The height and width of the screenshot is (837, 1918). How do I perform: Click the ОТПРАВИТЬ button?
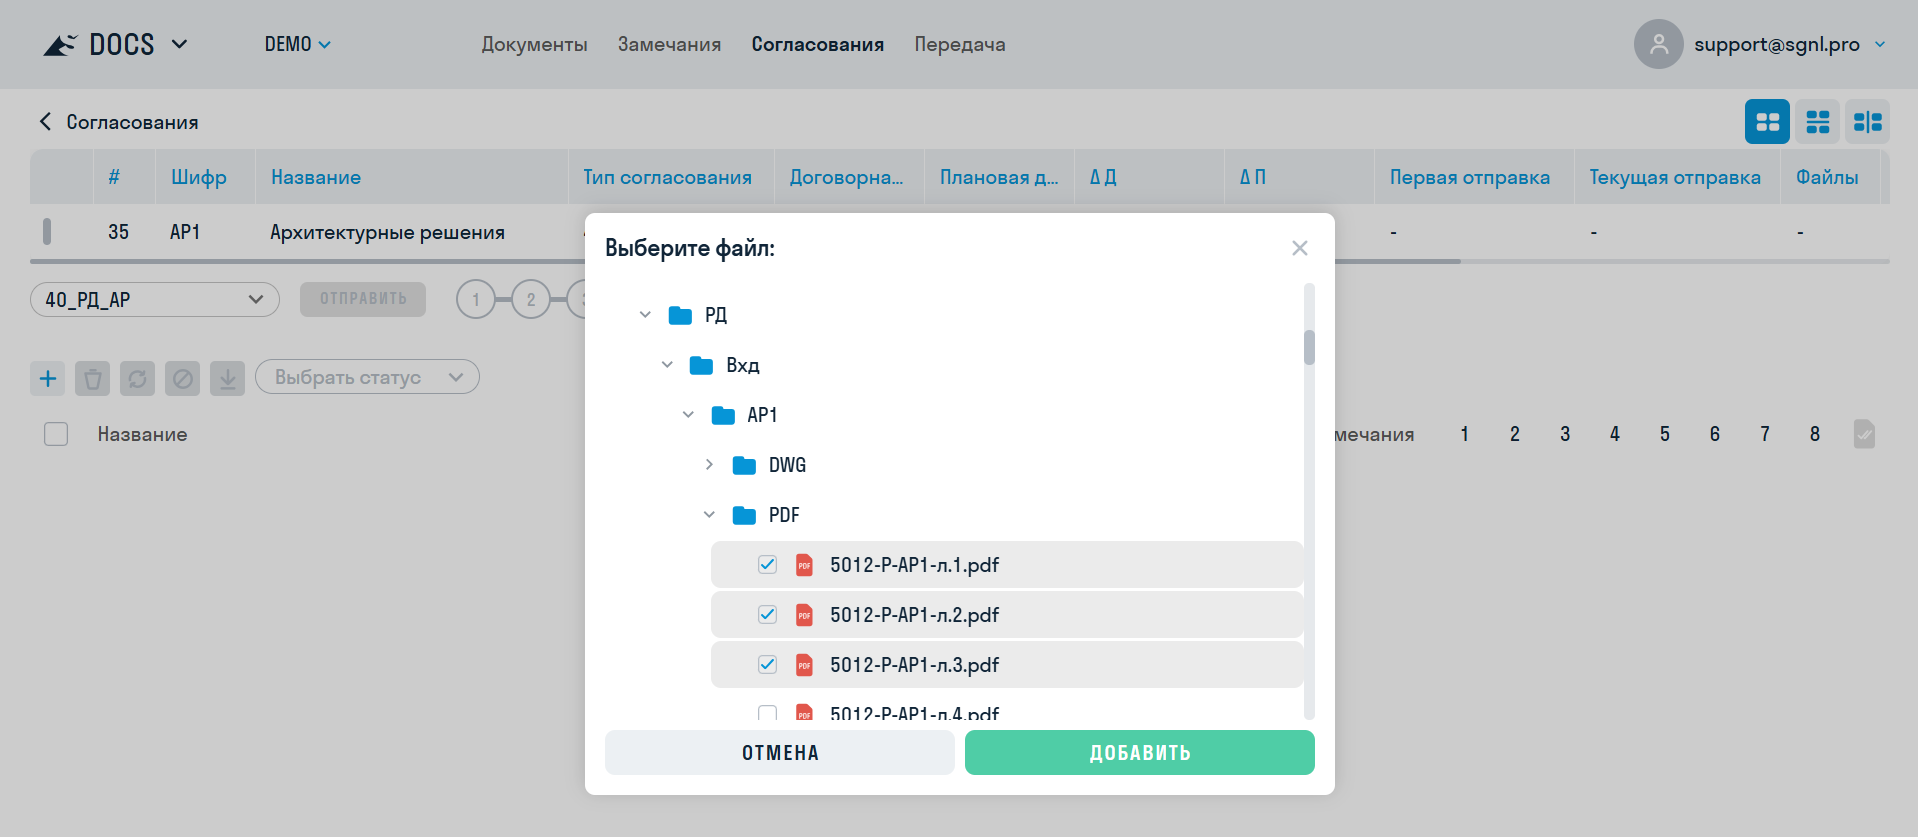[x=363, y=299]
